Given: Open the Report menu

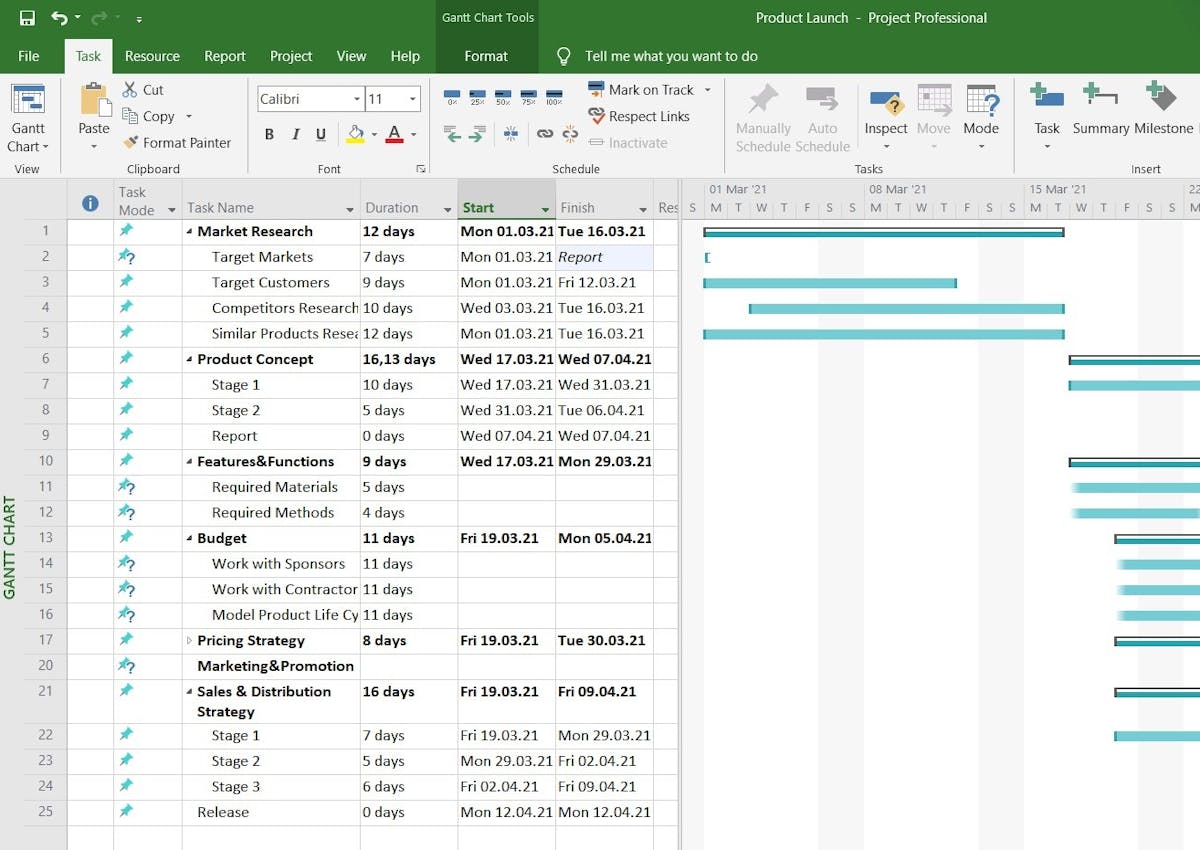Looking at the screenshot, I should click(224, 56).
